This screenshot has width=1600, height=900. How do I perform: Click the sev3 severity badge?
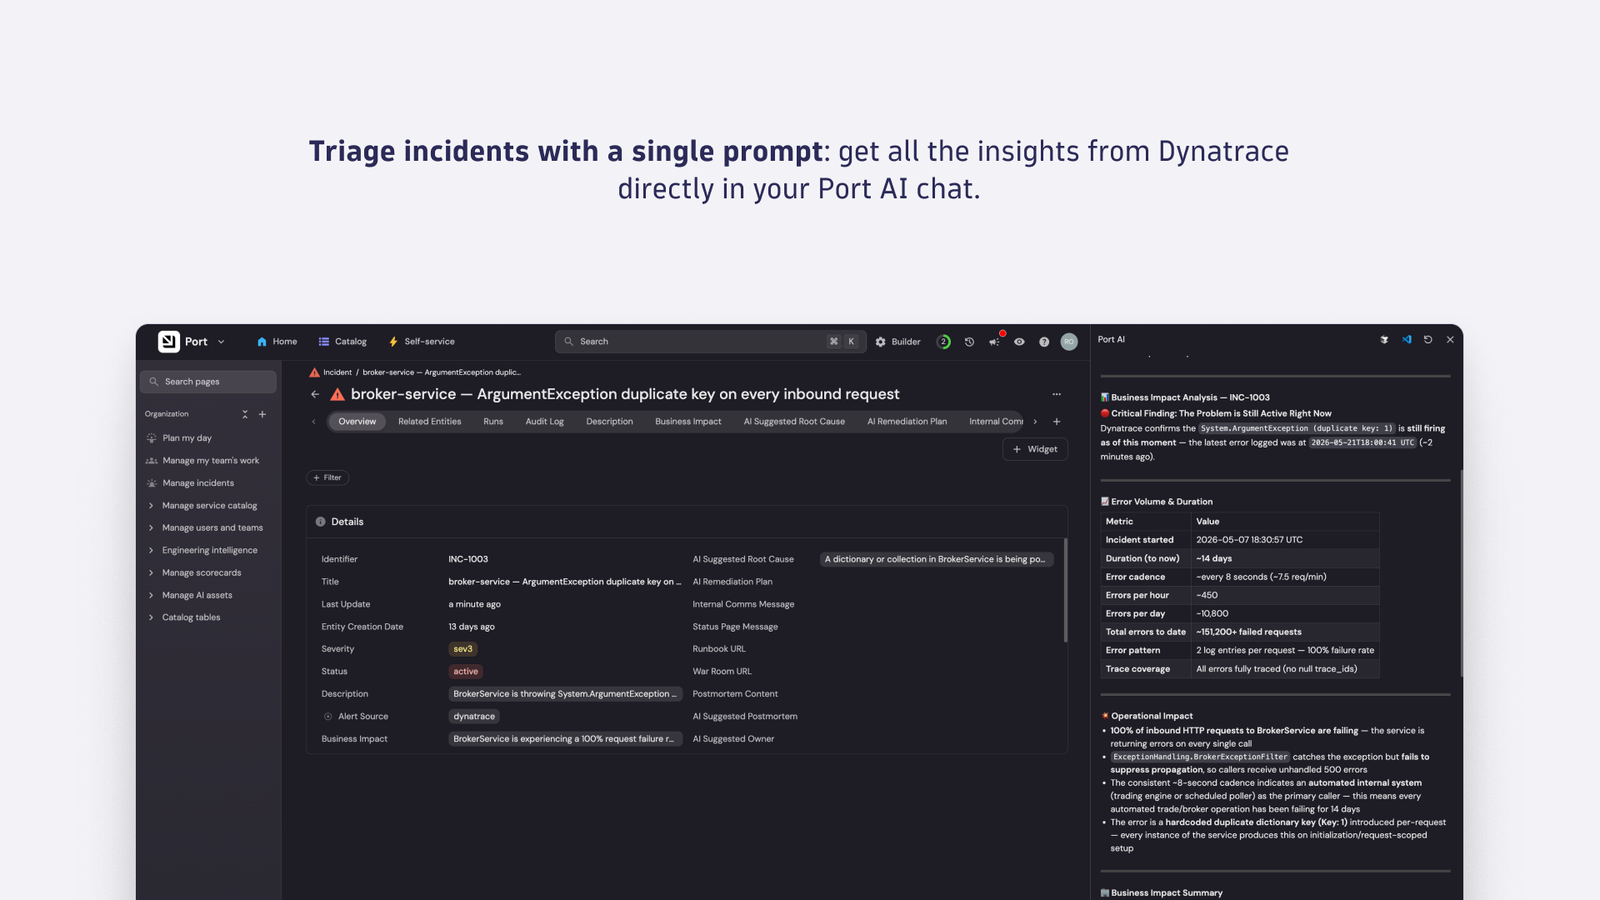[463, 649]
